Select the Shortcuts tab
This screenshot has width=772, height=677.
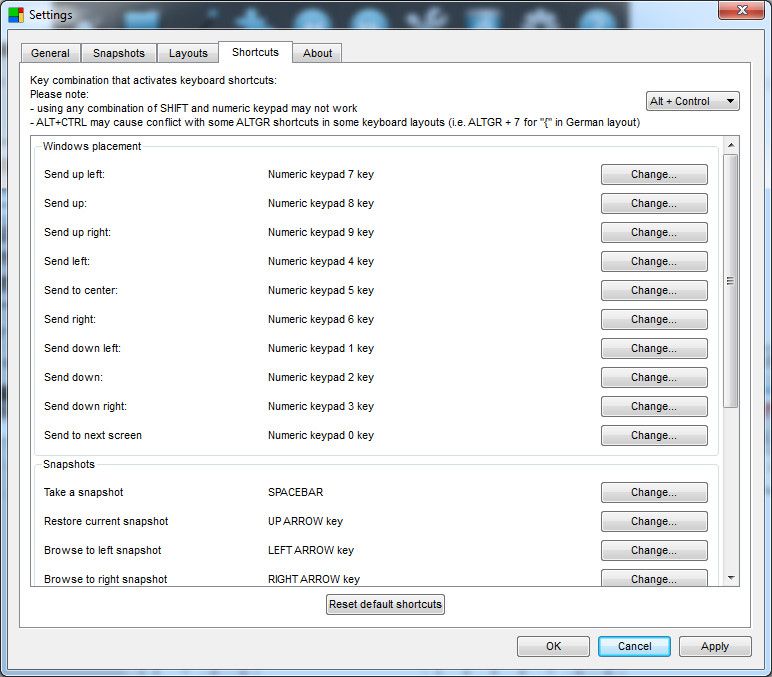click(x=255, y=52)
